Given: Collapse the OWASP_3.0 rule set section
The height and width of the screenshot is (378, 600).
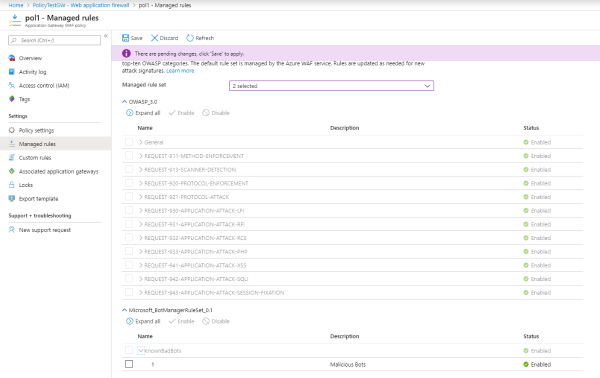Looking at the screenshot, I should pyautogui.click(x=124, y=102).
